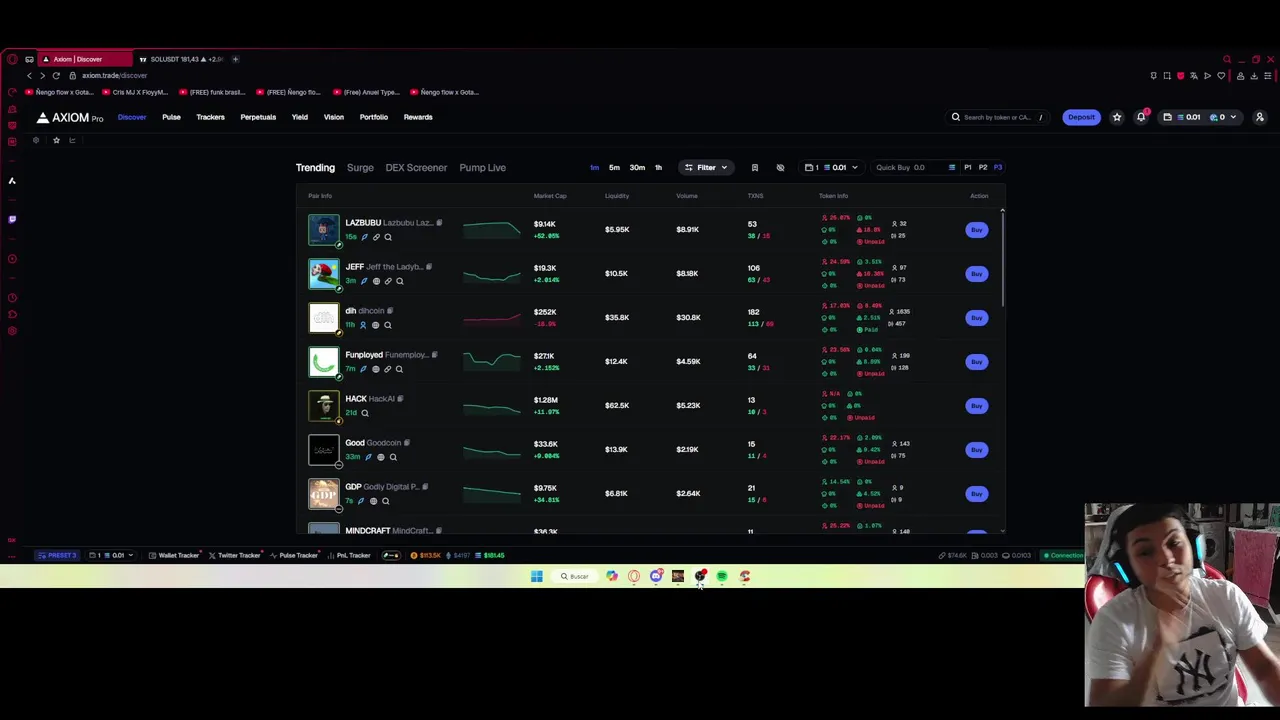Open the Opera sidebar Twitch icon
This screenshot has width=1280, height=720.
click(12, 219)
